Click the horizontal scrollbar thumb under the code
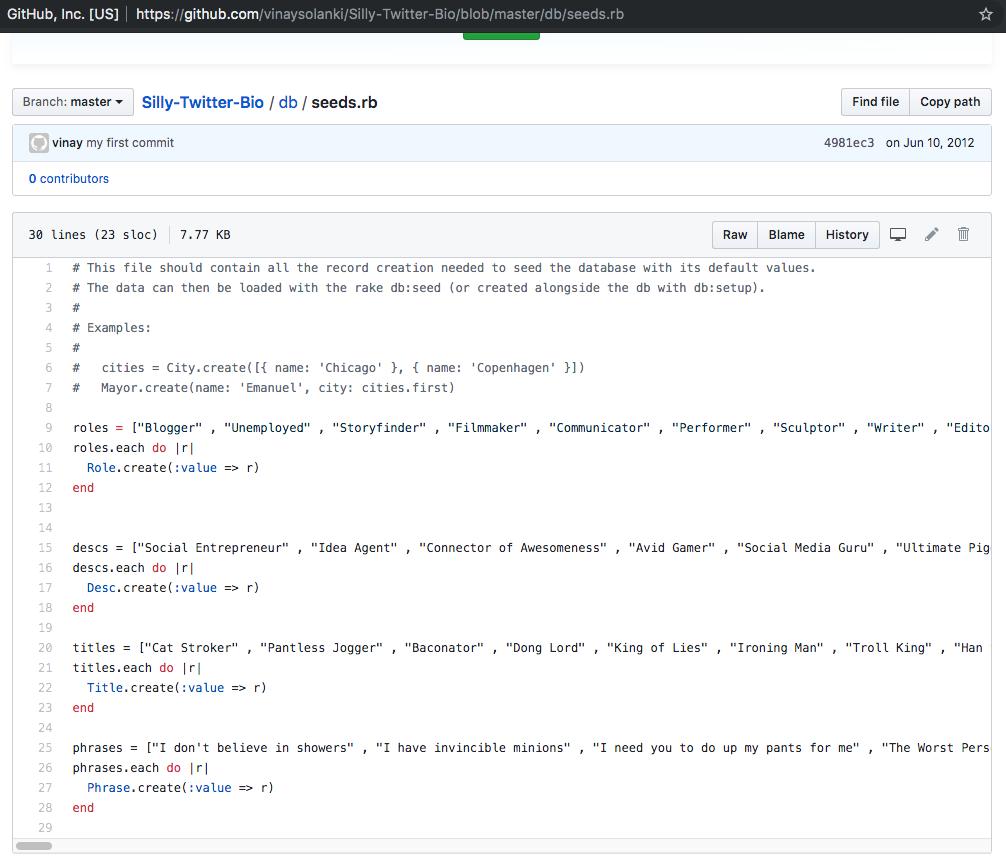Screen dimensions: 1006x864 34,846
